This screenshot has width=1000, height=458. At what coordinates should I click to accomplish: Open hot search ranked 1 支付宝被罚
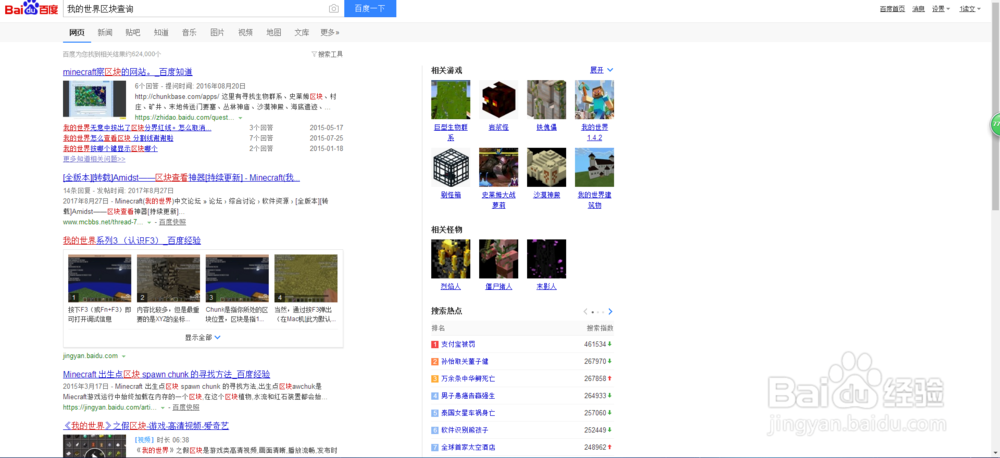(x=459, y=344)
